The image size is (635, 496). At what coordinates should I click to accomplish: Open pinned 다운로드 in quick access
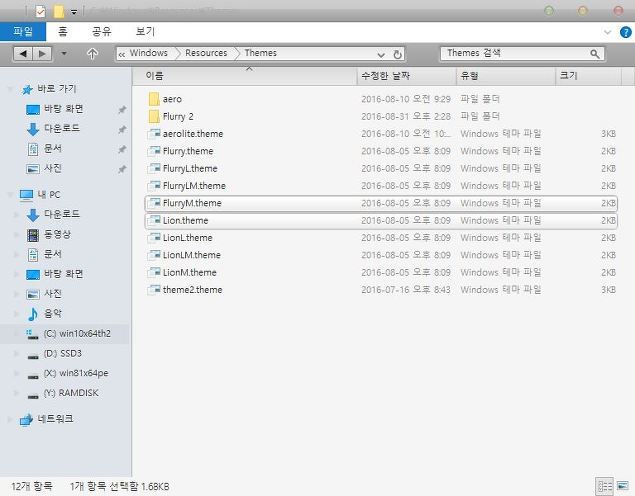62,128
